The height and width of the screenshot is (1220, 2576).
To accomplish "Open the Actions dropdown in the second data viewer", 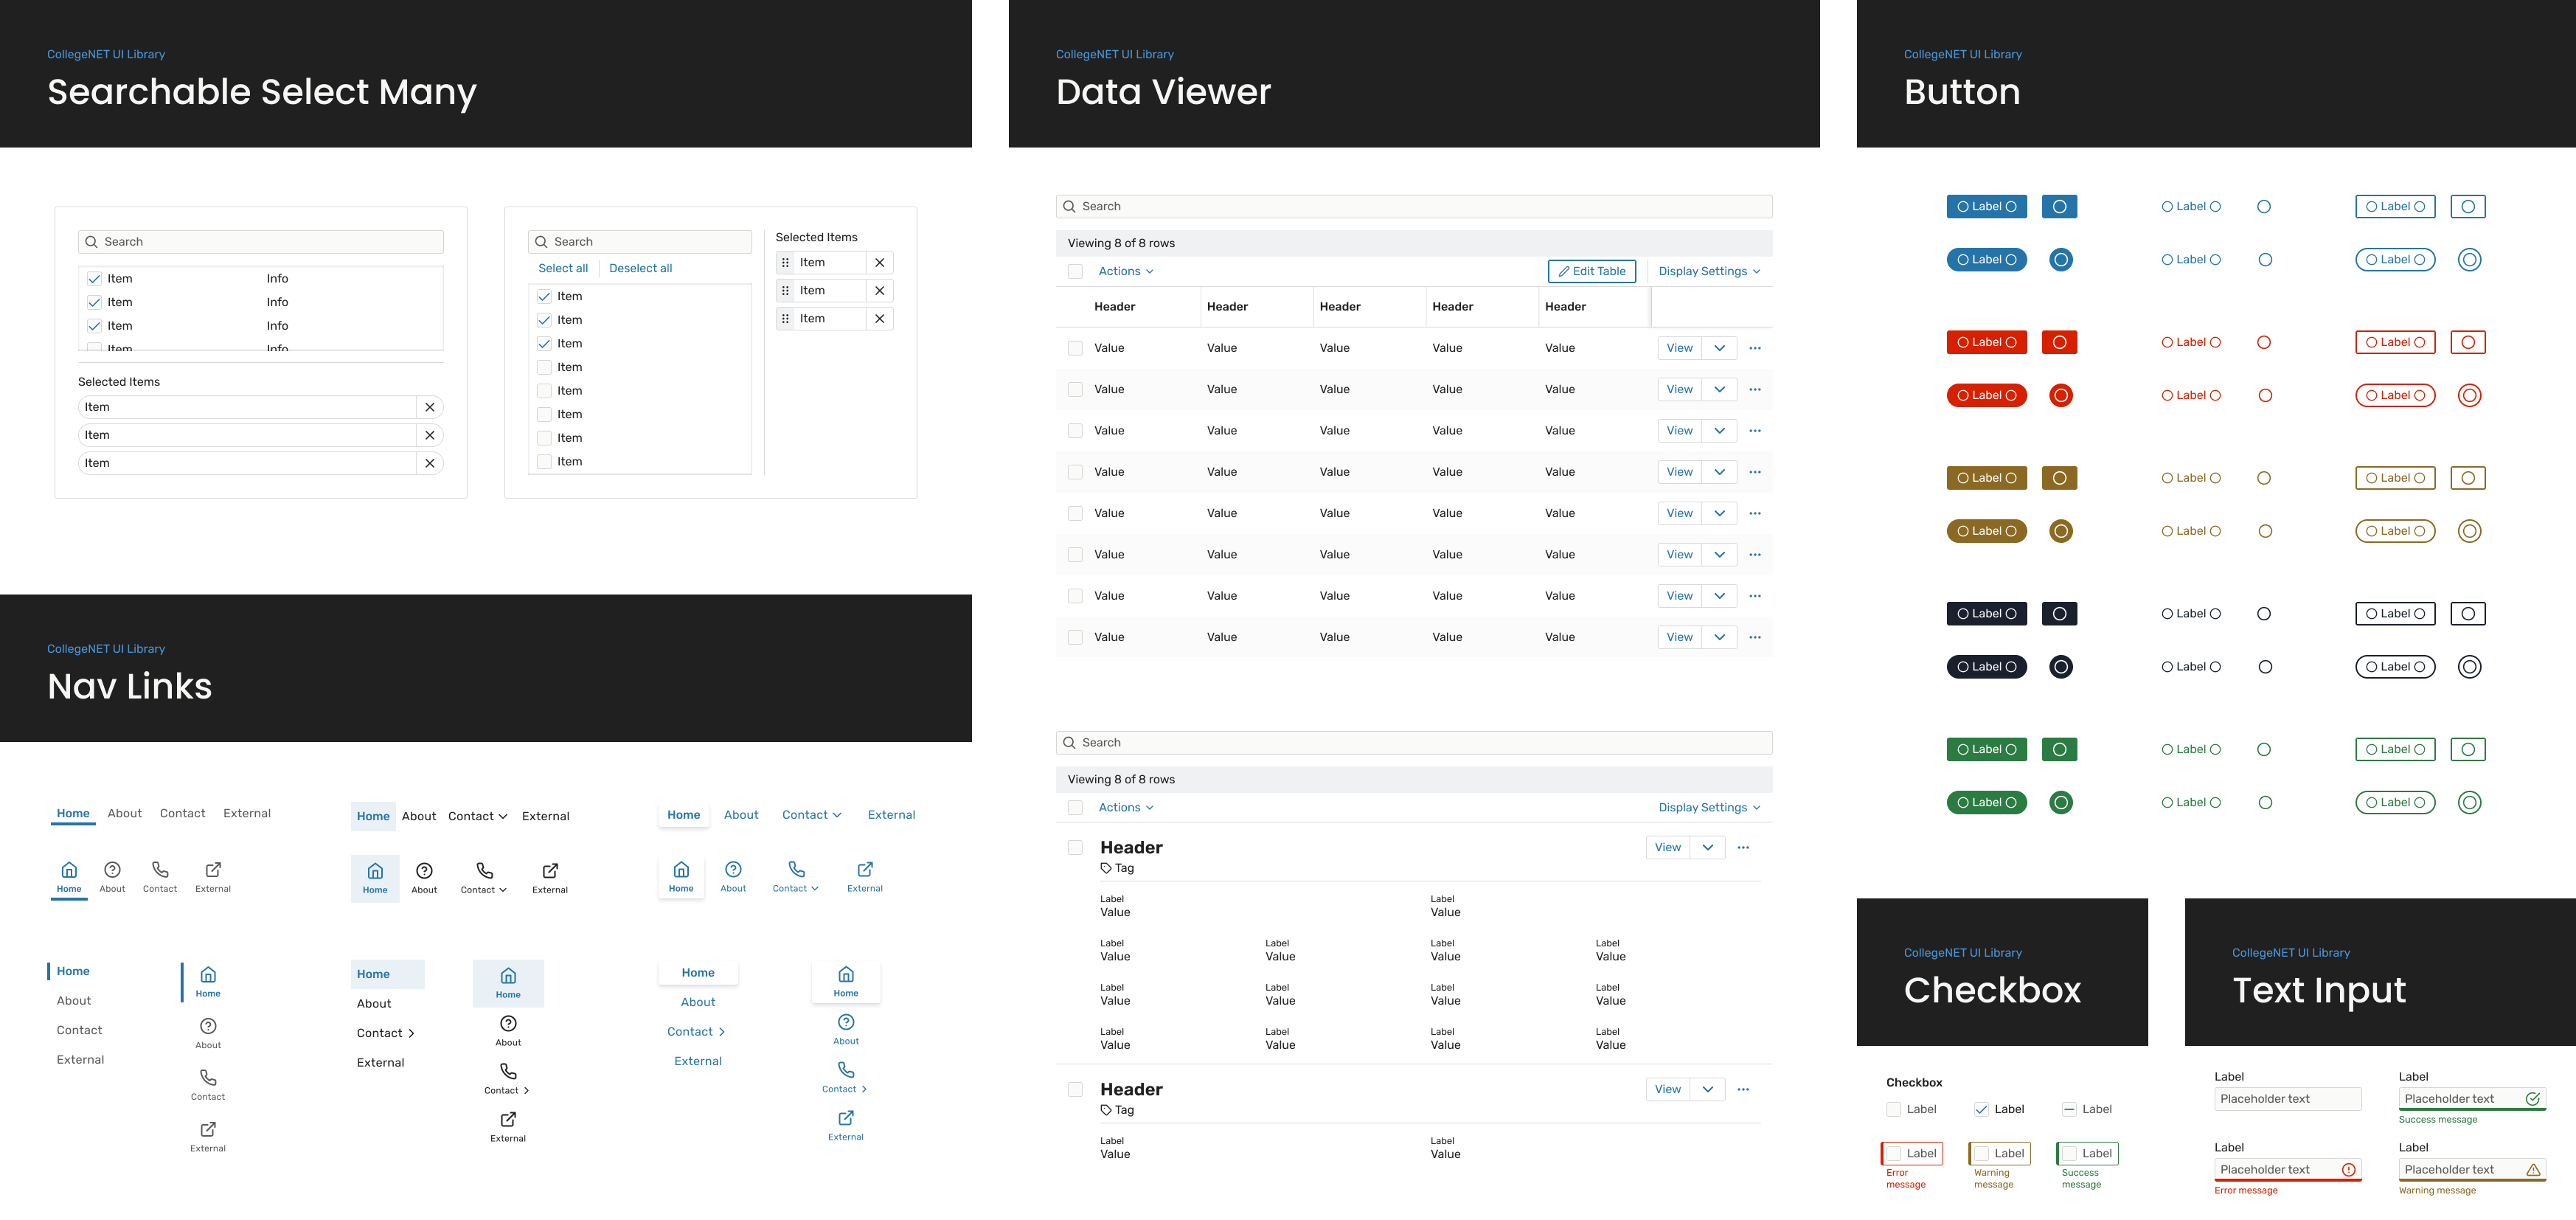I will tap(1125, 807).
